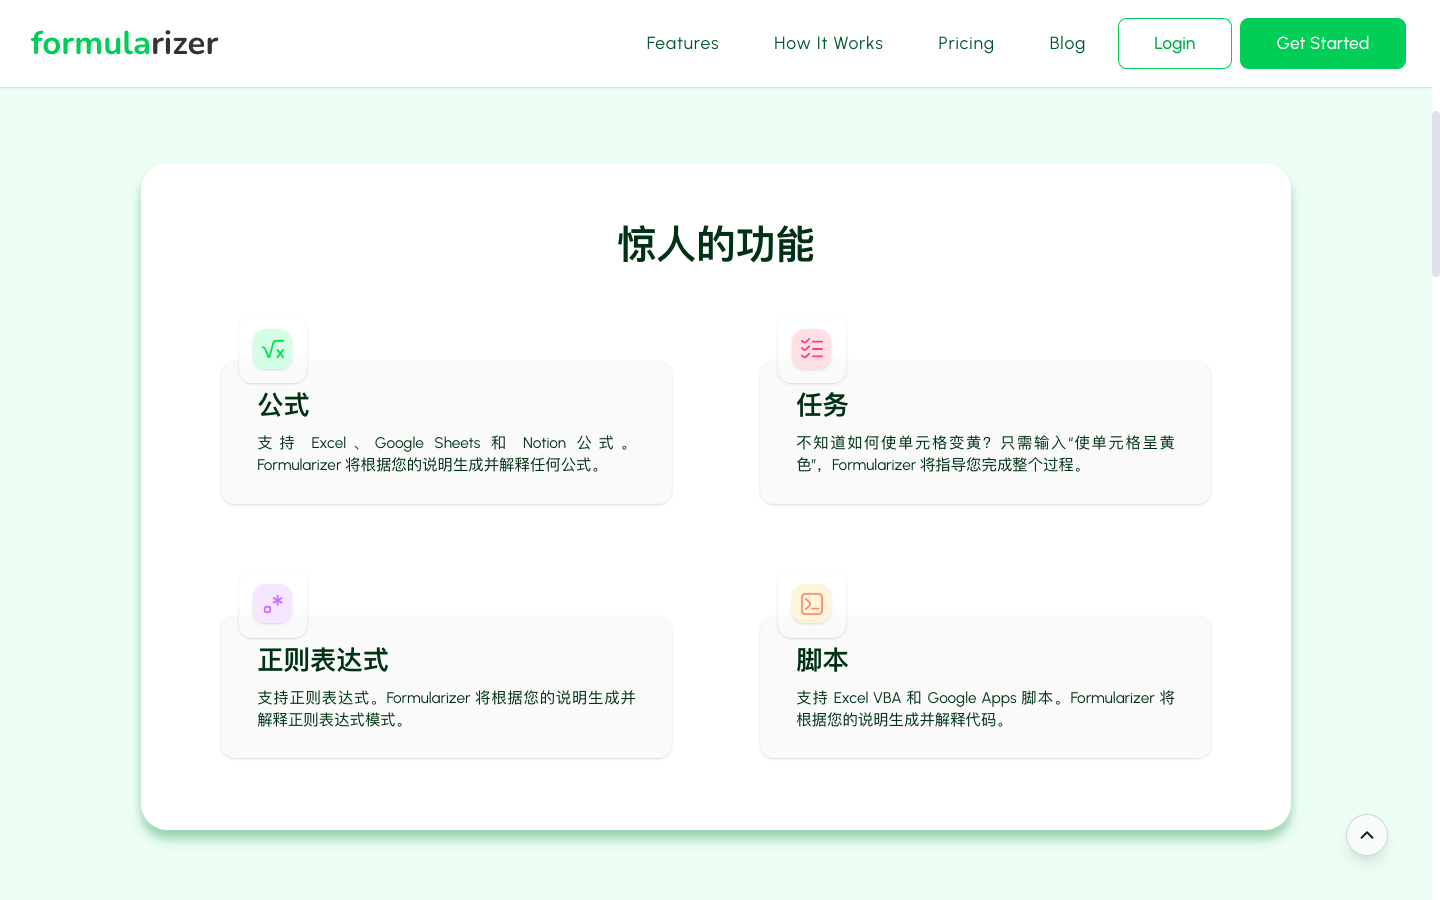Click the pink checklist icon above 任务
This screenshot has height=900, width=1440.
pyautogui.click(x=811, y=349)
